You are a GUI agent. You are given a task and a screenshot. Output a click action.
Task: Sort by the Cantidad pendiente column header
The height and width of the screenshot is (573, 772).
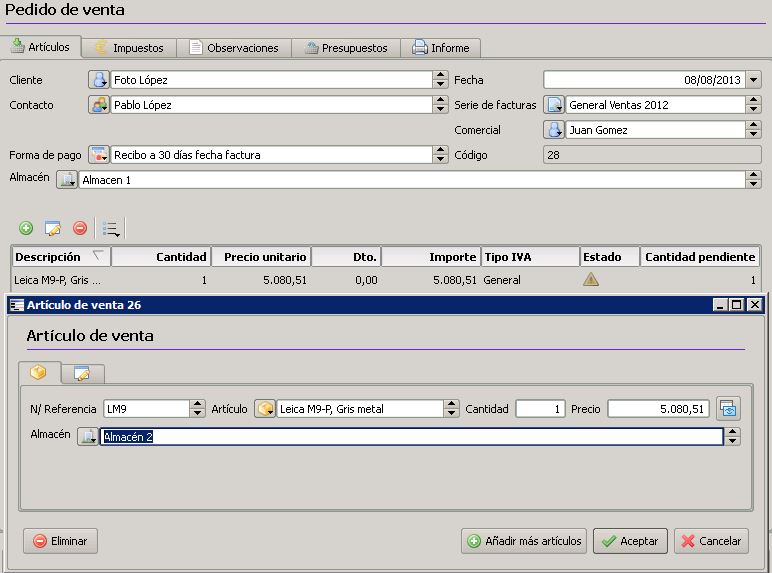coord(700,257)
